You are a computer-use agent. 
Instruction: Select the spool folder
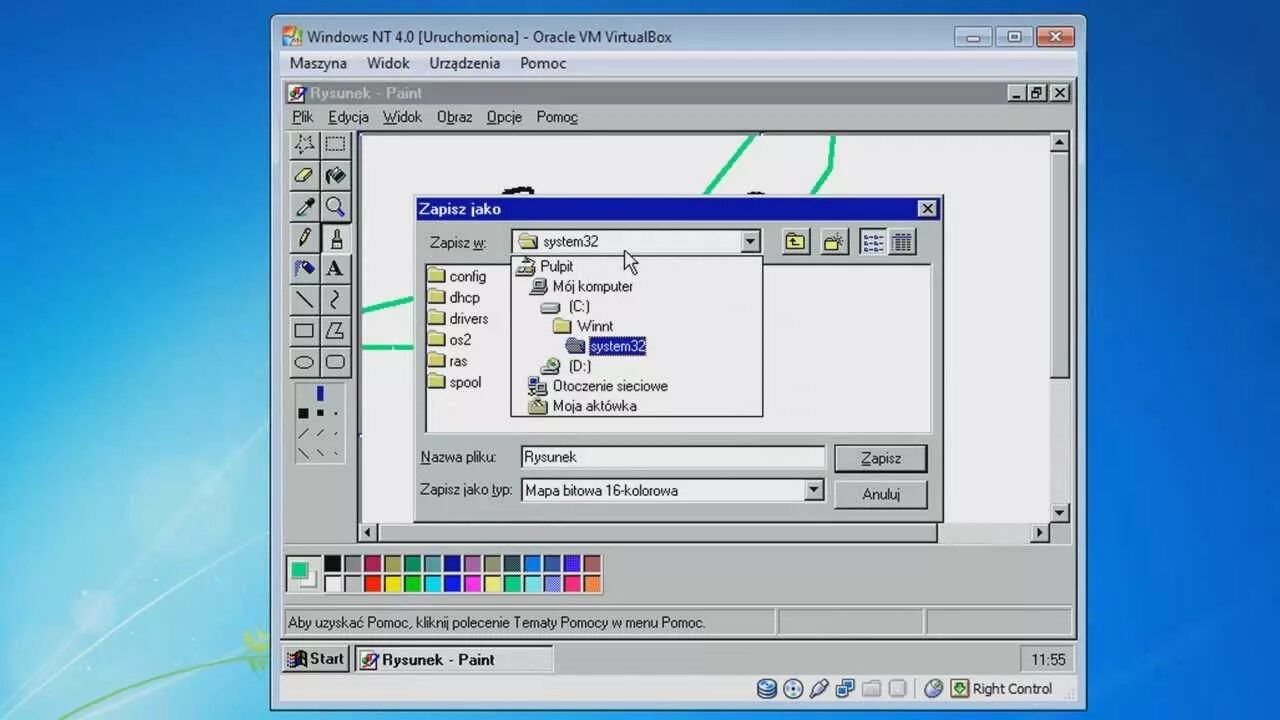pyautogui.click(x=455, y=382)
